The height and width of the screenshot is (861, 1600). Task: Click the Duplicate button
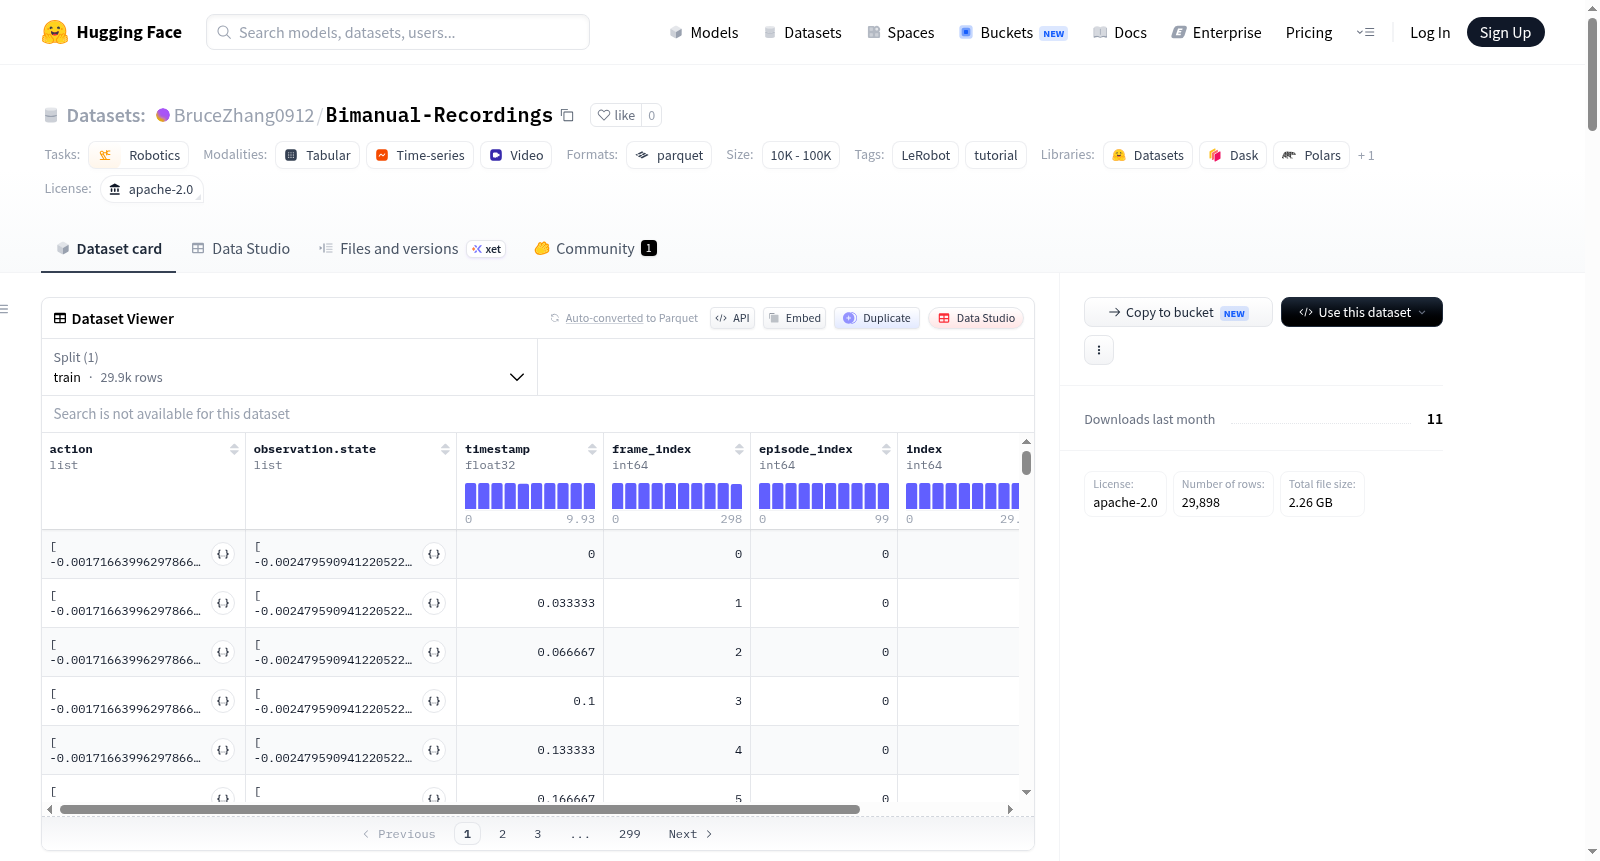876,318
